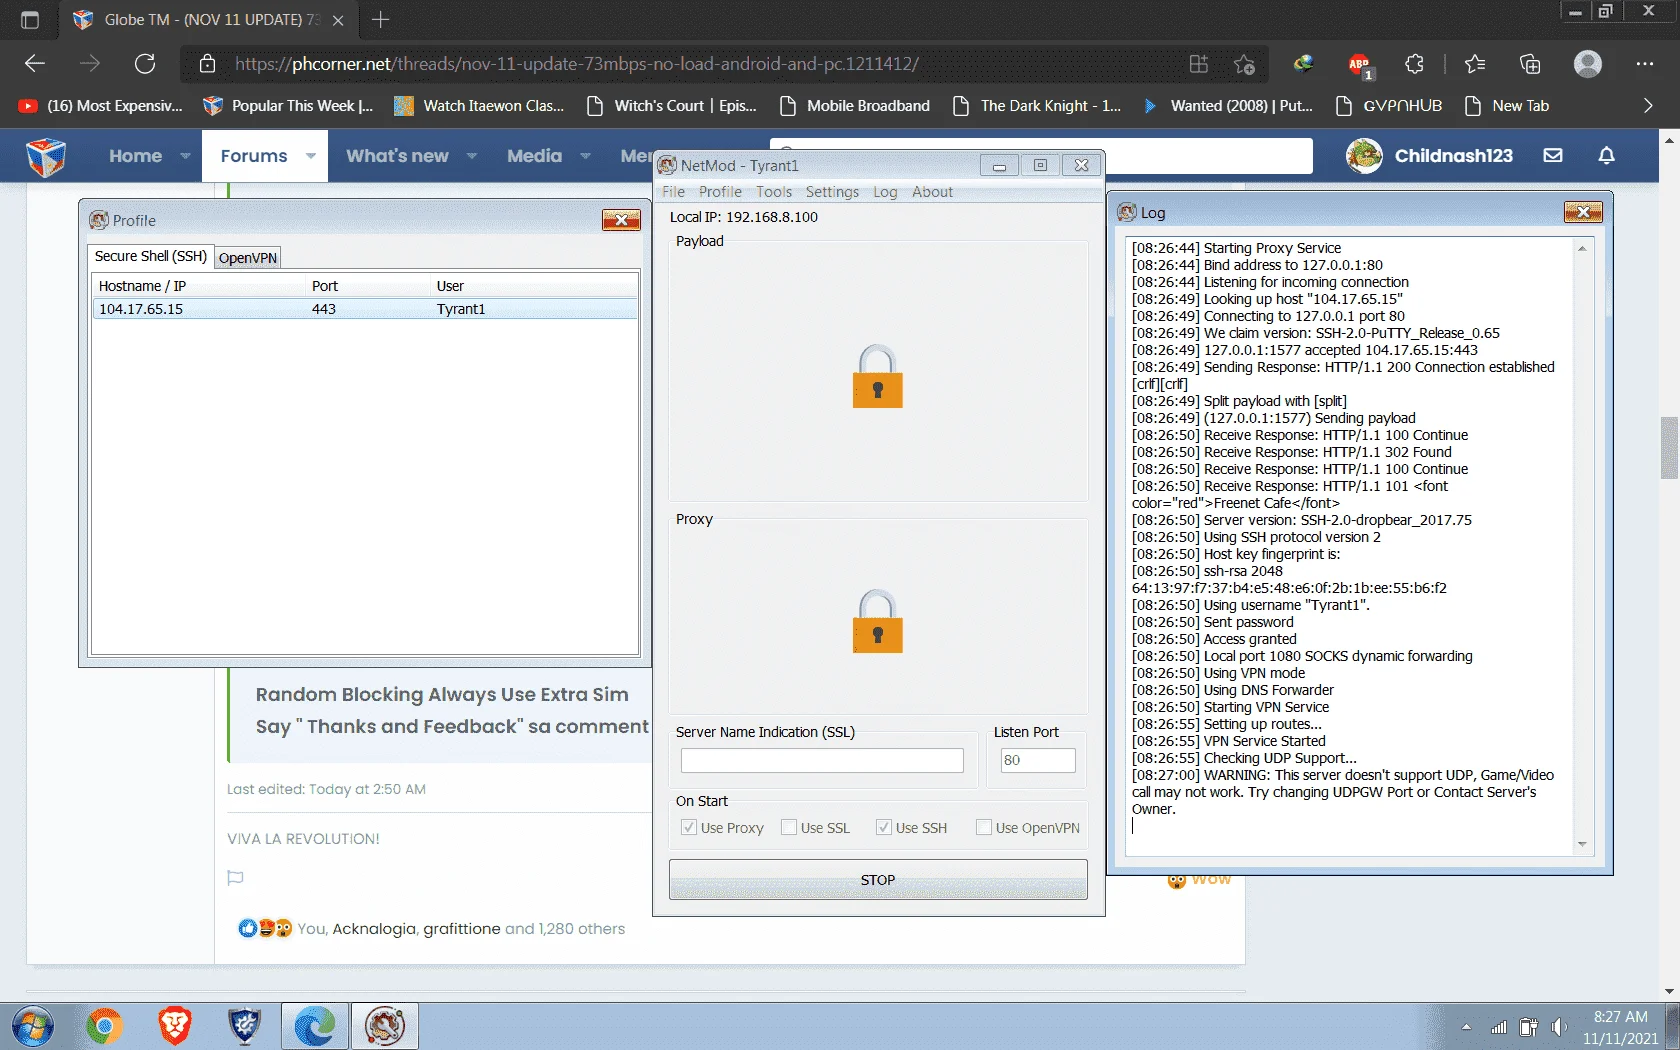The width and height of the screenshot is (1680, 1050).
Task: Click the Hostname / IP column header
Action: point(199,286)
